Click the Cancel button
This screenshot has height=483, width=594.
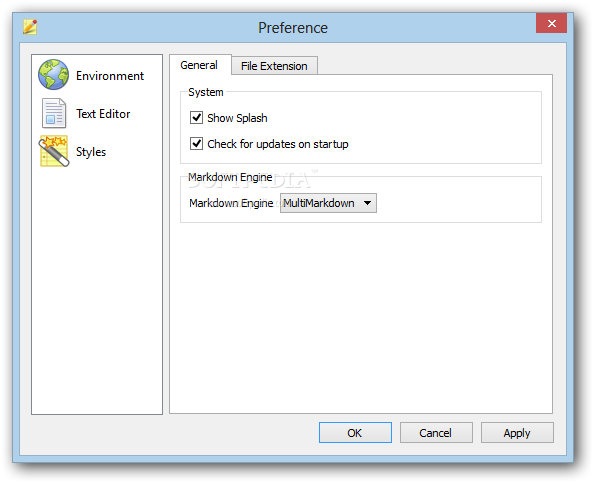point(436,433)
